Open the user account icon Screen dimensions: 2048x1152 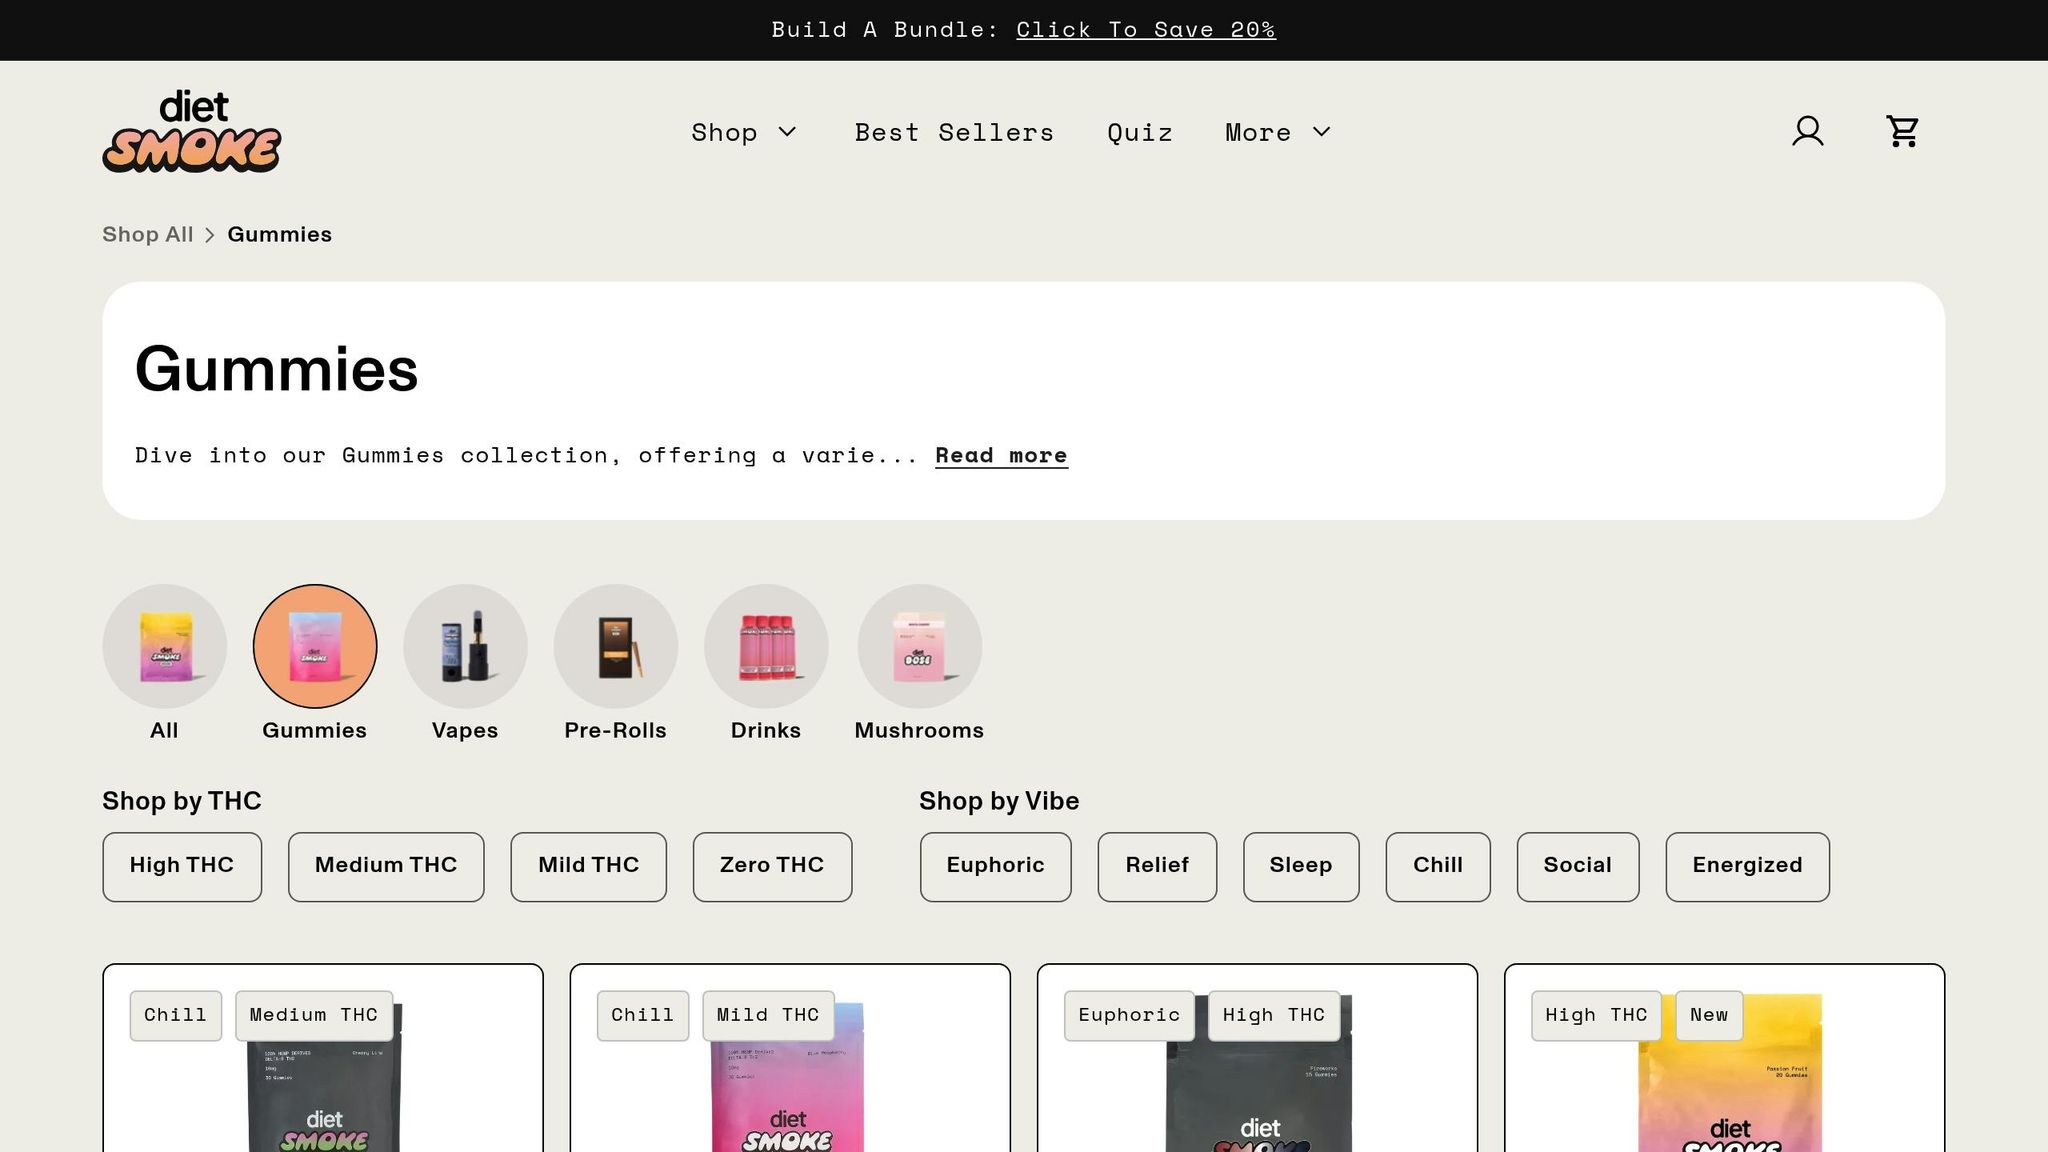coord(1807,131)
